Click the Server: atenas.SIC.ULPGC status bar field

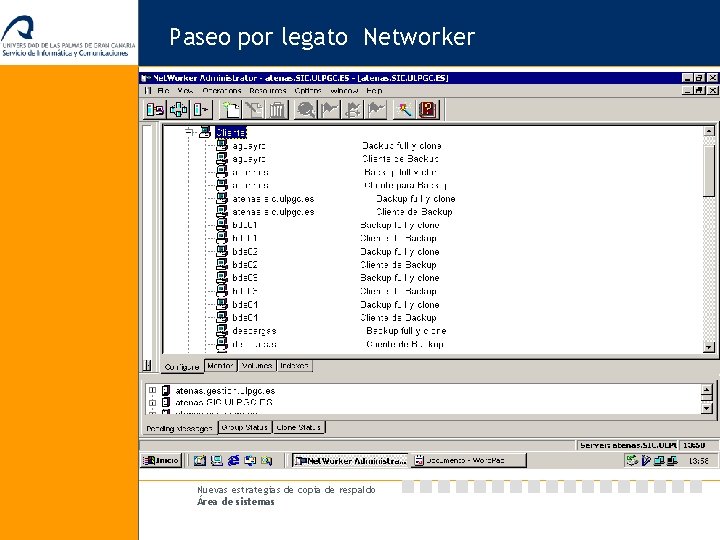click(x=627, y=445)
